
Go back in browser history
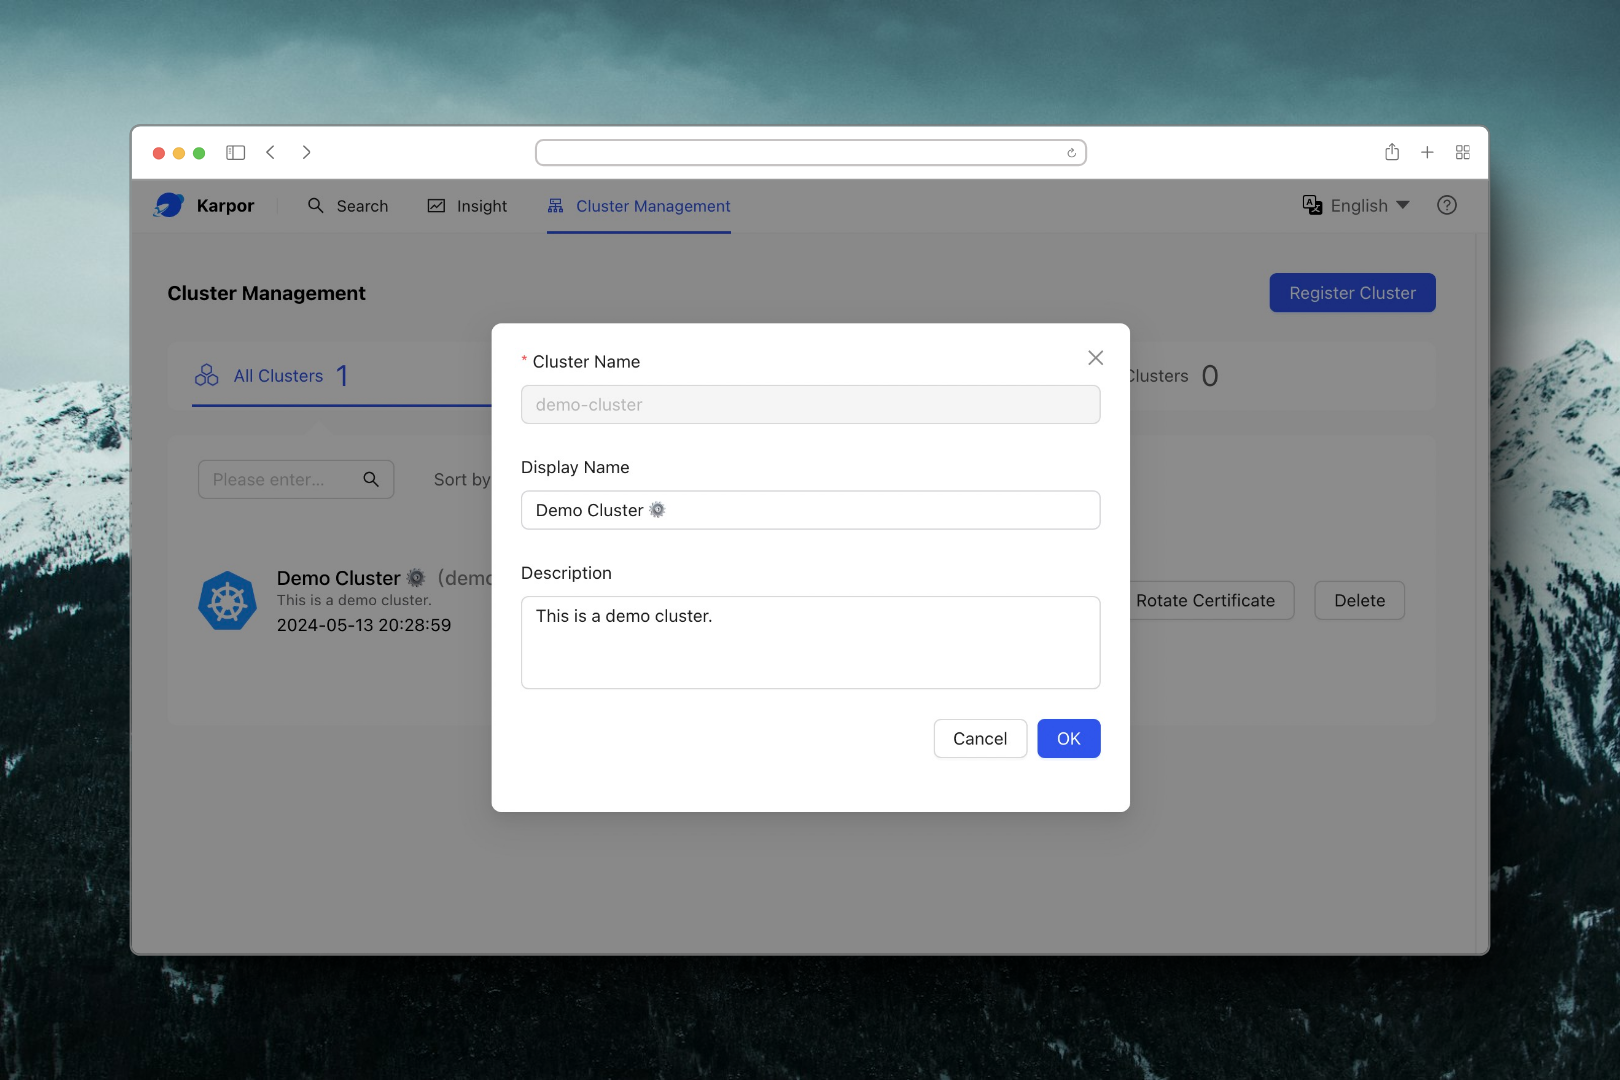point(271,152)
